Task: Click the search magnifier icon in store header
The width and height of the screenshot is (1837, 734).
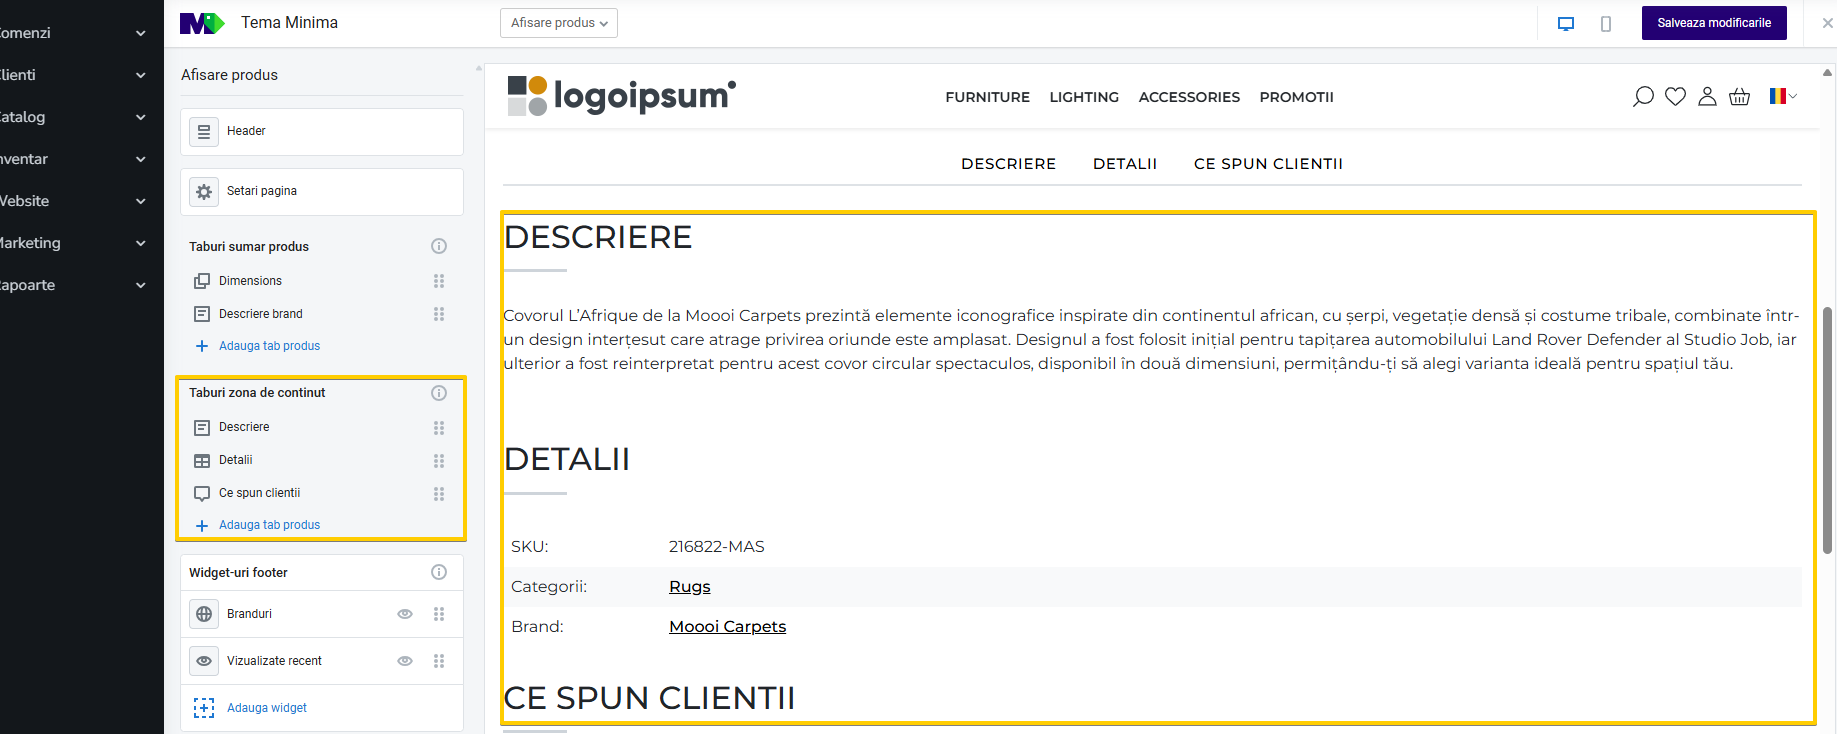Action: click(x=1643, y=96)
